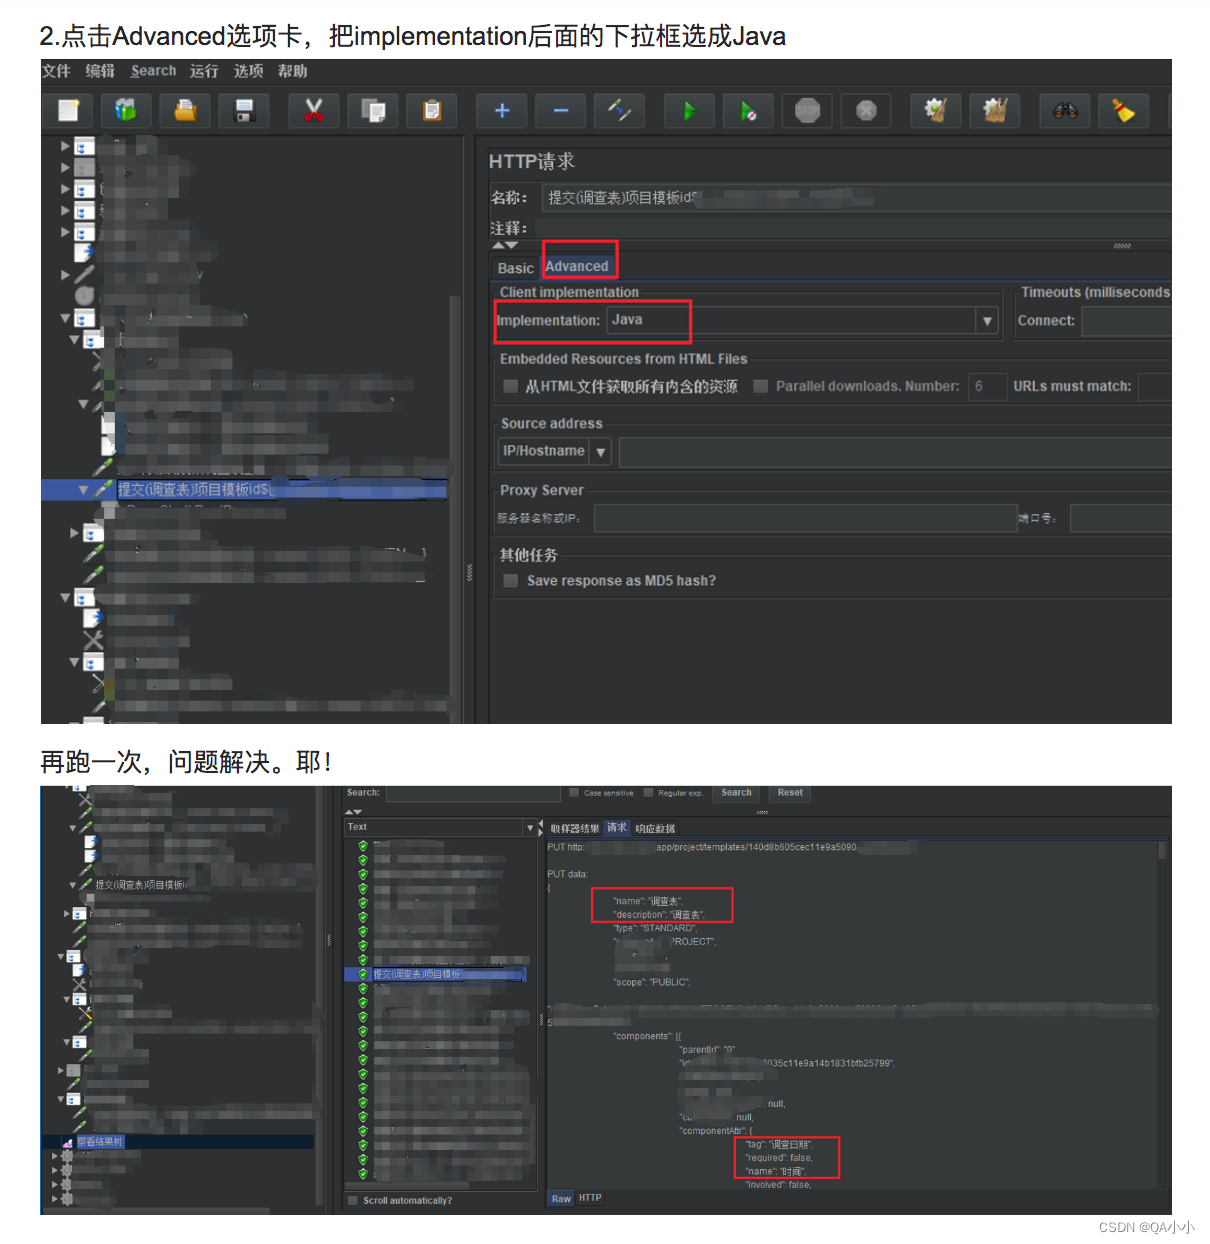The width and height of the screenshot is (1210, 1244).
Task: Open the 响应数据 tab
Action: click(655, 829)
